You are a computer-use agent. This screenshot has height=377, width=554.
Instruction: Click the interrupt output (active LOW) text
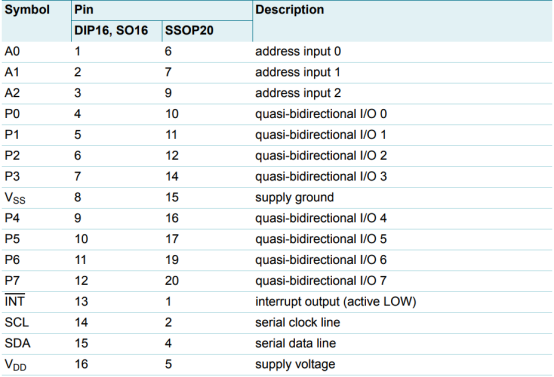(x=336, y=302)
